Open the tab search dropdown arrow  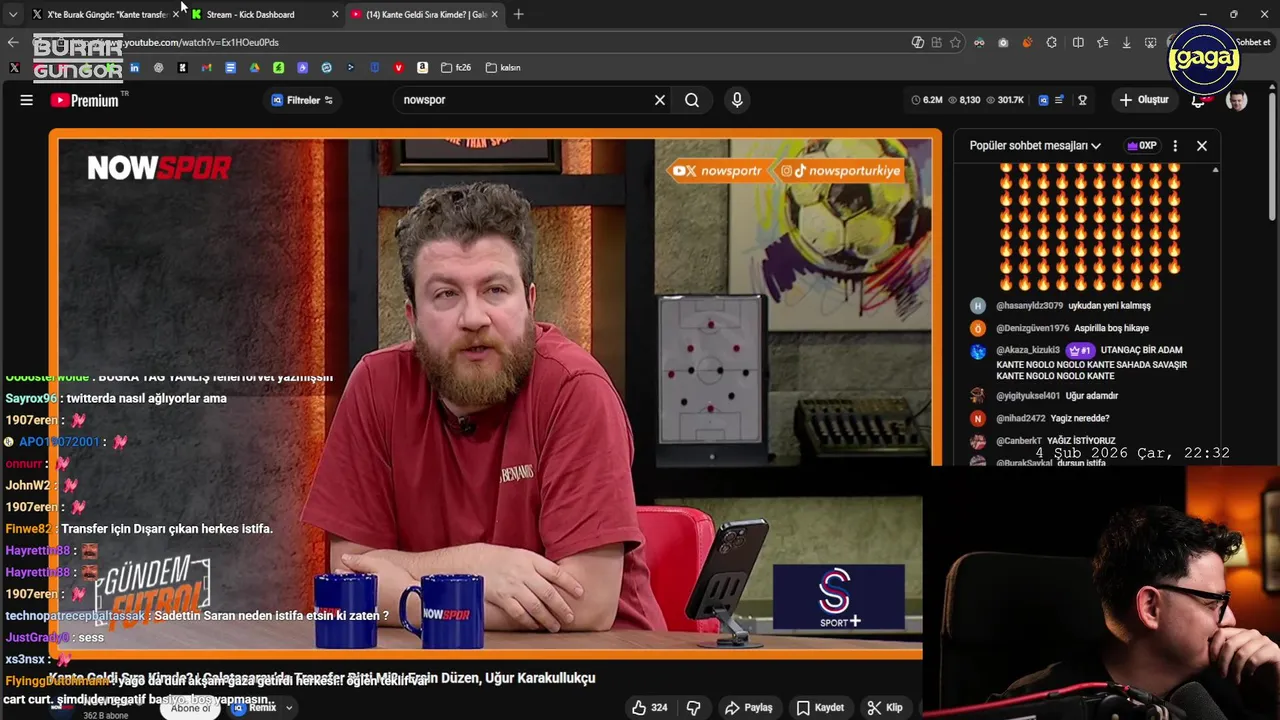[12, 14]
